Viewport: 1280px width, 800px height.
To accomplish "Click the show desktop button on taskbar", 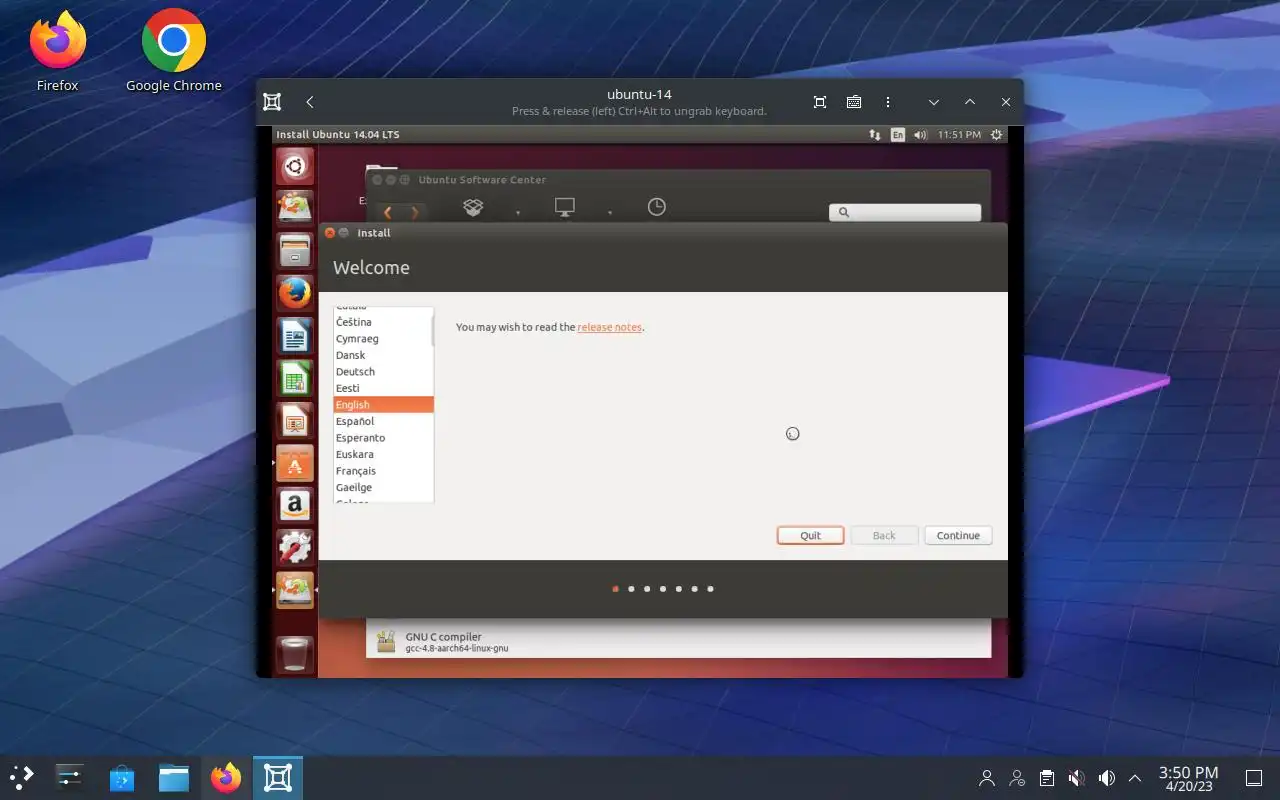I will coord(1254,778).
